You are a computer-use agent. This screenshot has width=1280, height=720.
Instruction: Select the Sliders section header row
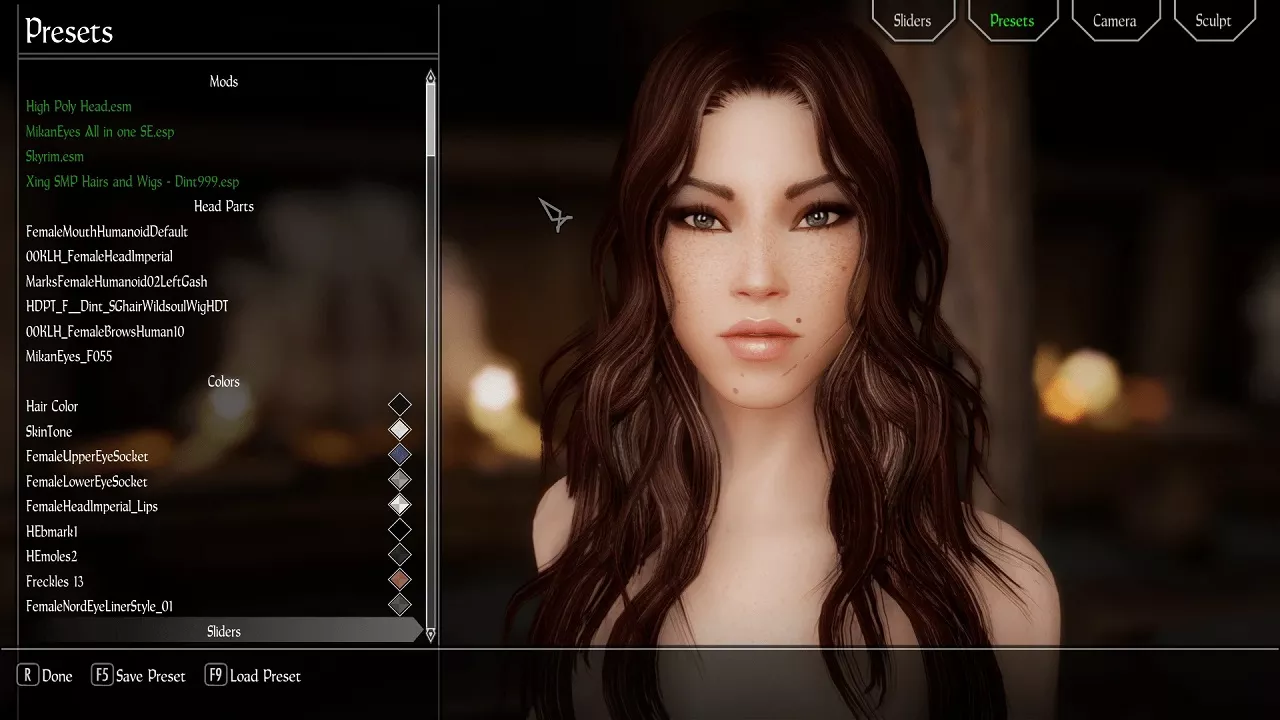point(222,631)
